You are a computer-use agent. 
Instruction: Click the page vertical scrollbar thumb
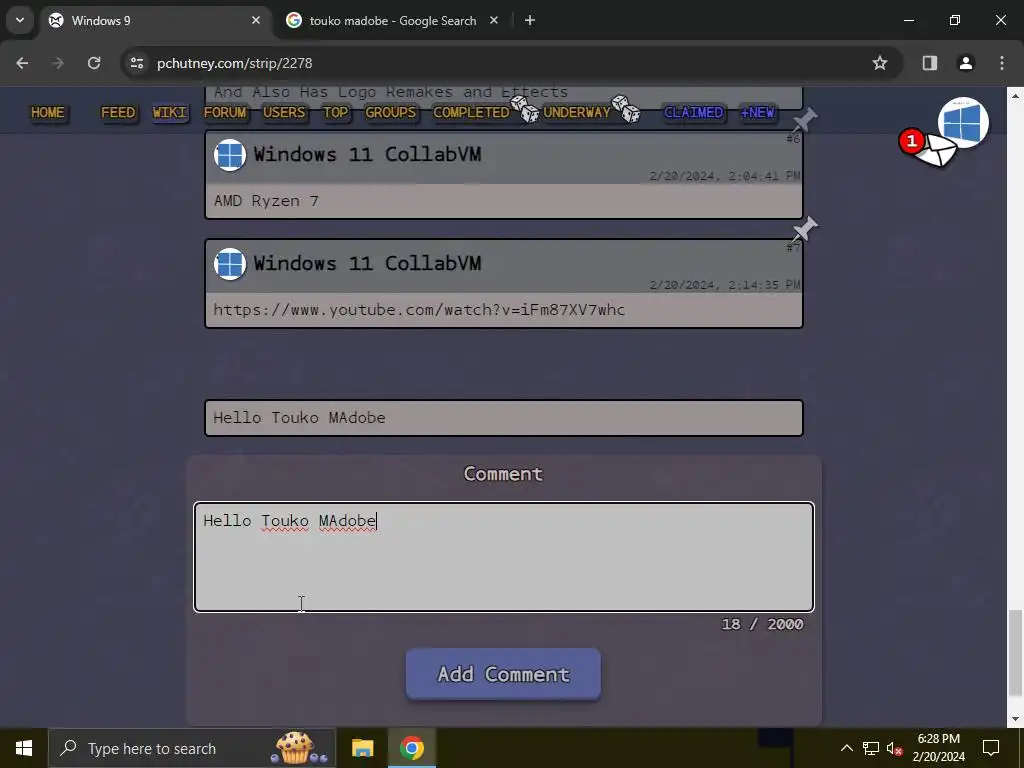[x=1014, y=653]
